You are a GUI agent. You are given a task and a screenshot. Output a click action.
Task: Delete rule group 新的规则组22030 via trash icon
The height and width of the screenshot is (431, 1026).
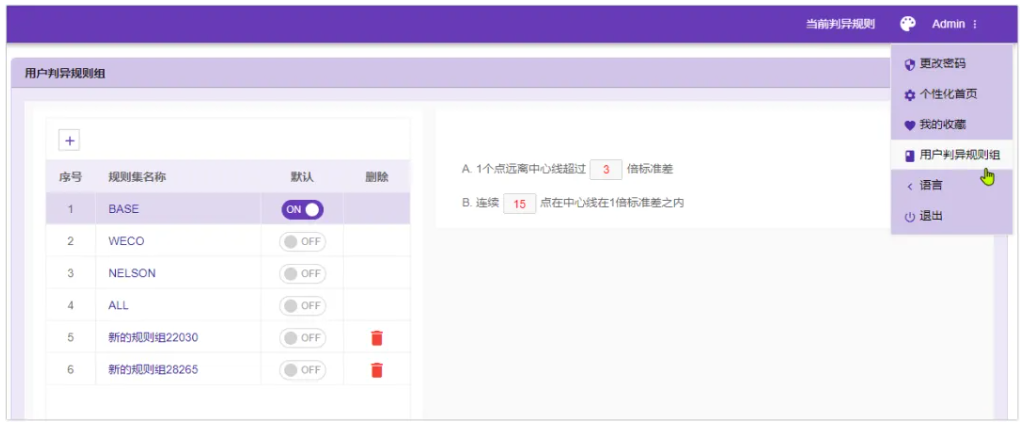376,338
